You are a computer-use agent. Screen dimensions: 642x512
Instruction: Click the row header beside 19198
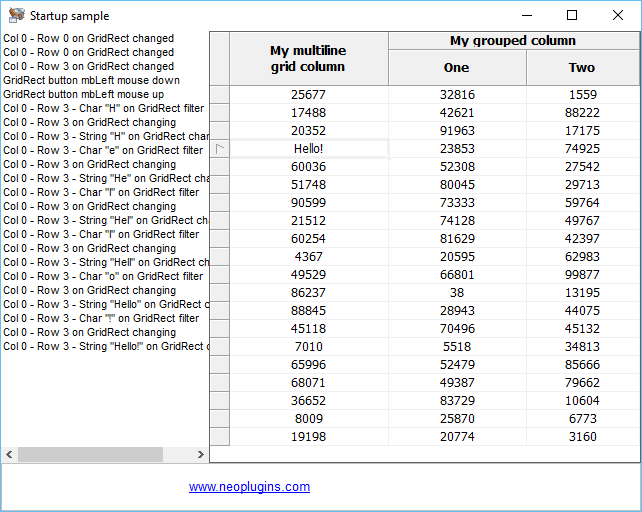(220, 437)
